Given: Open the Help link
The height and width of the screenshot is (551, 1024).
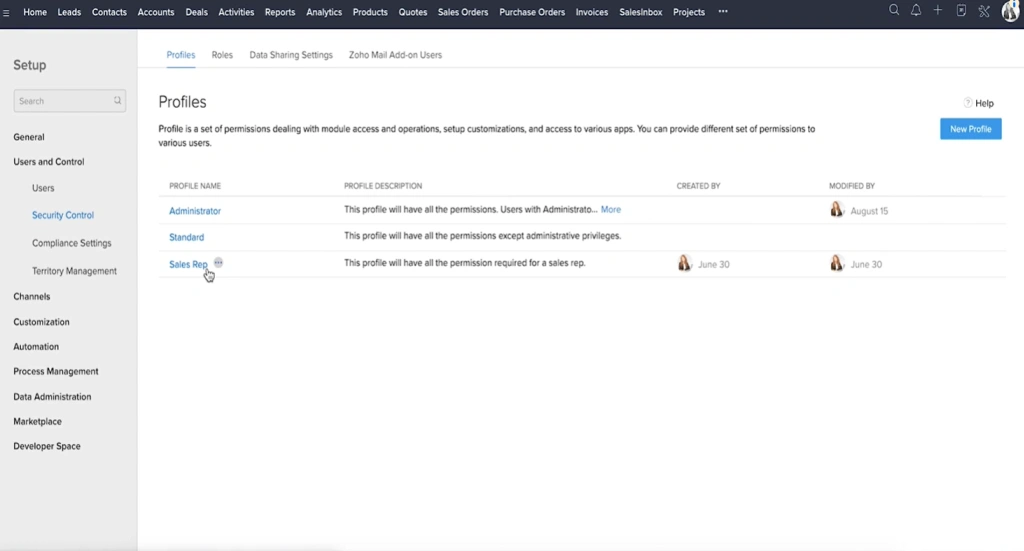Looking at the screenshot, I should click(984, 103).
